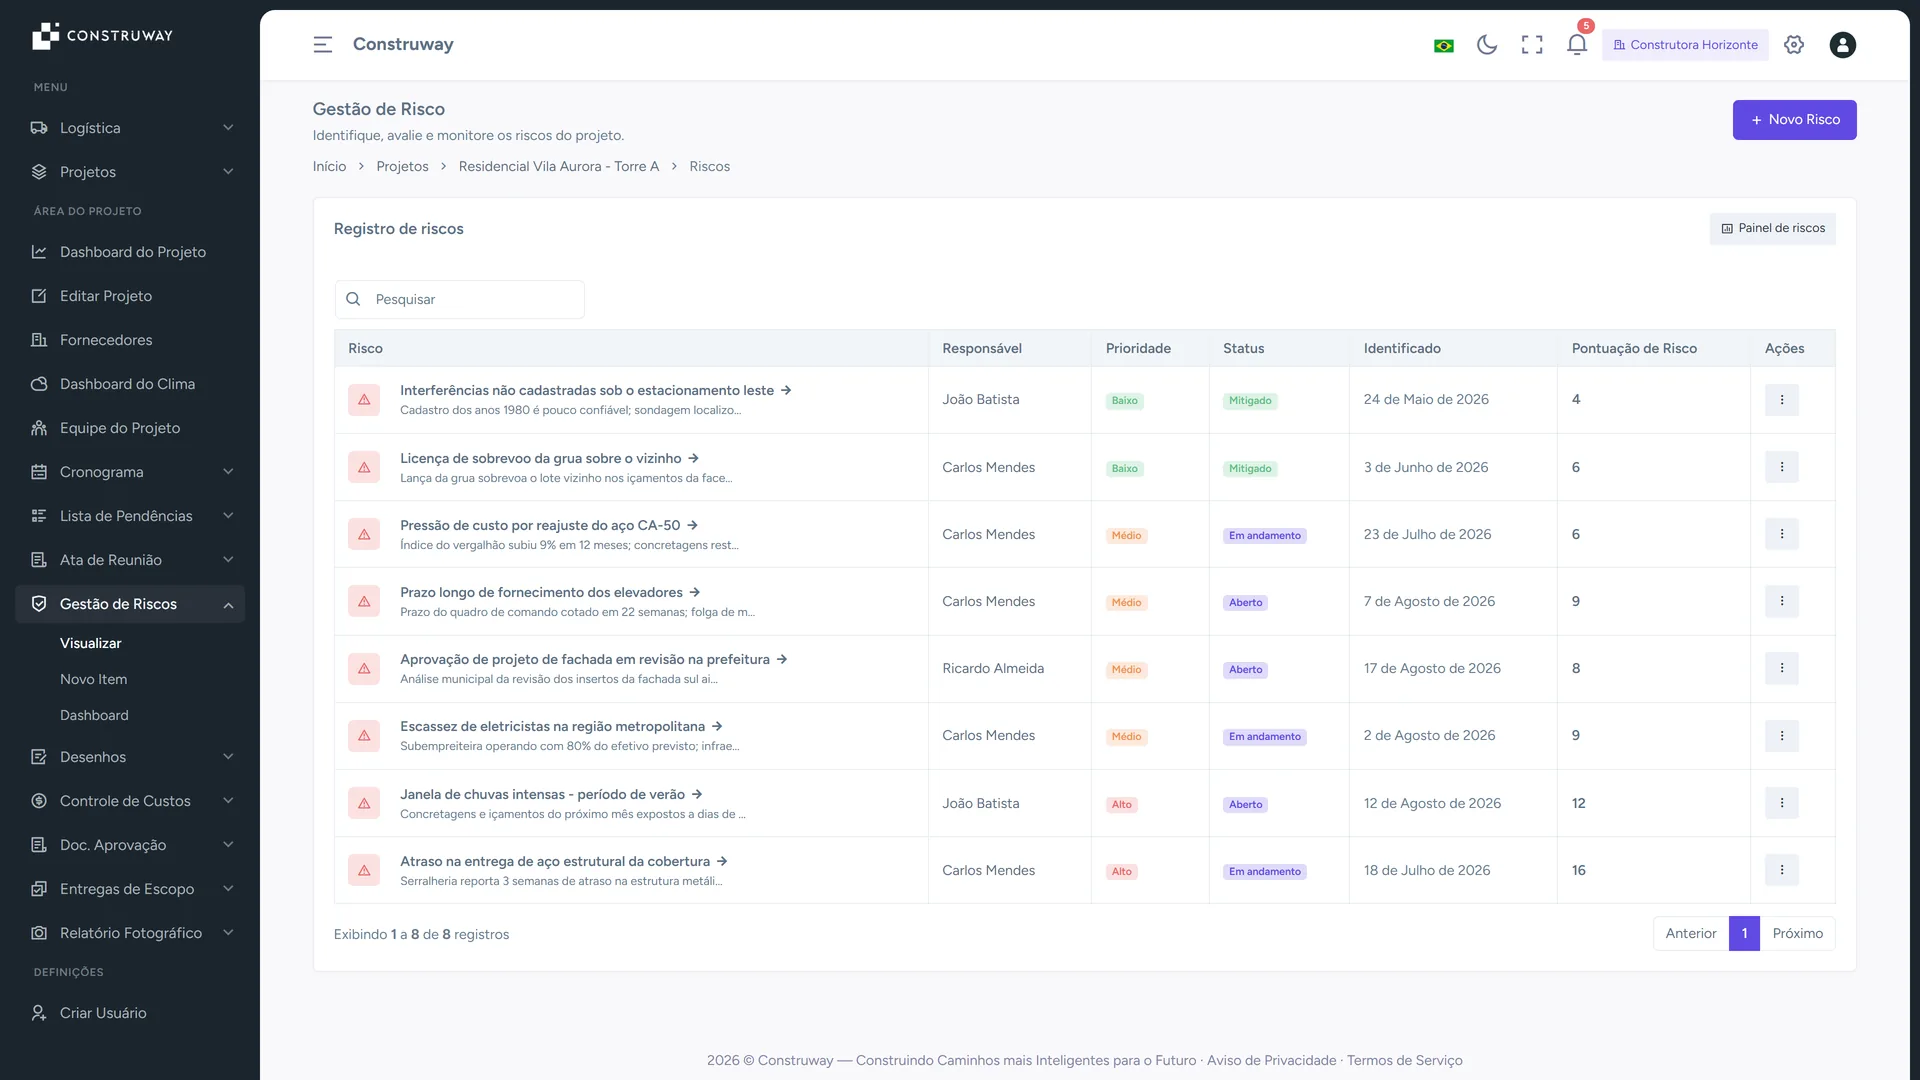The image size is (1920, 1080).
Task: Expand the Controle de Custos menu
Action: (x=130, y=801)
